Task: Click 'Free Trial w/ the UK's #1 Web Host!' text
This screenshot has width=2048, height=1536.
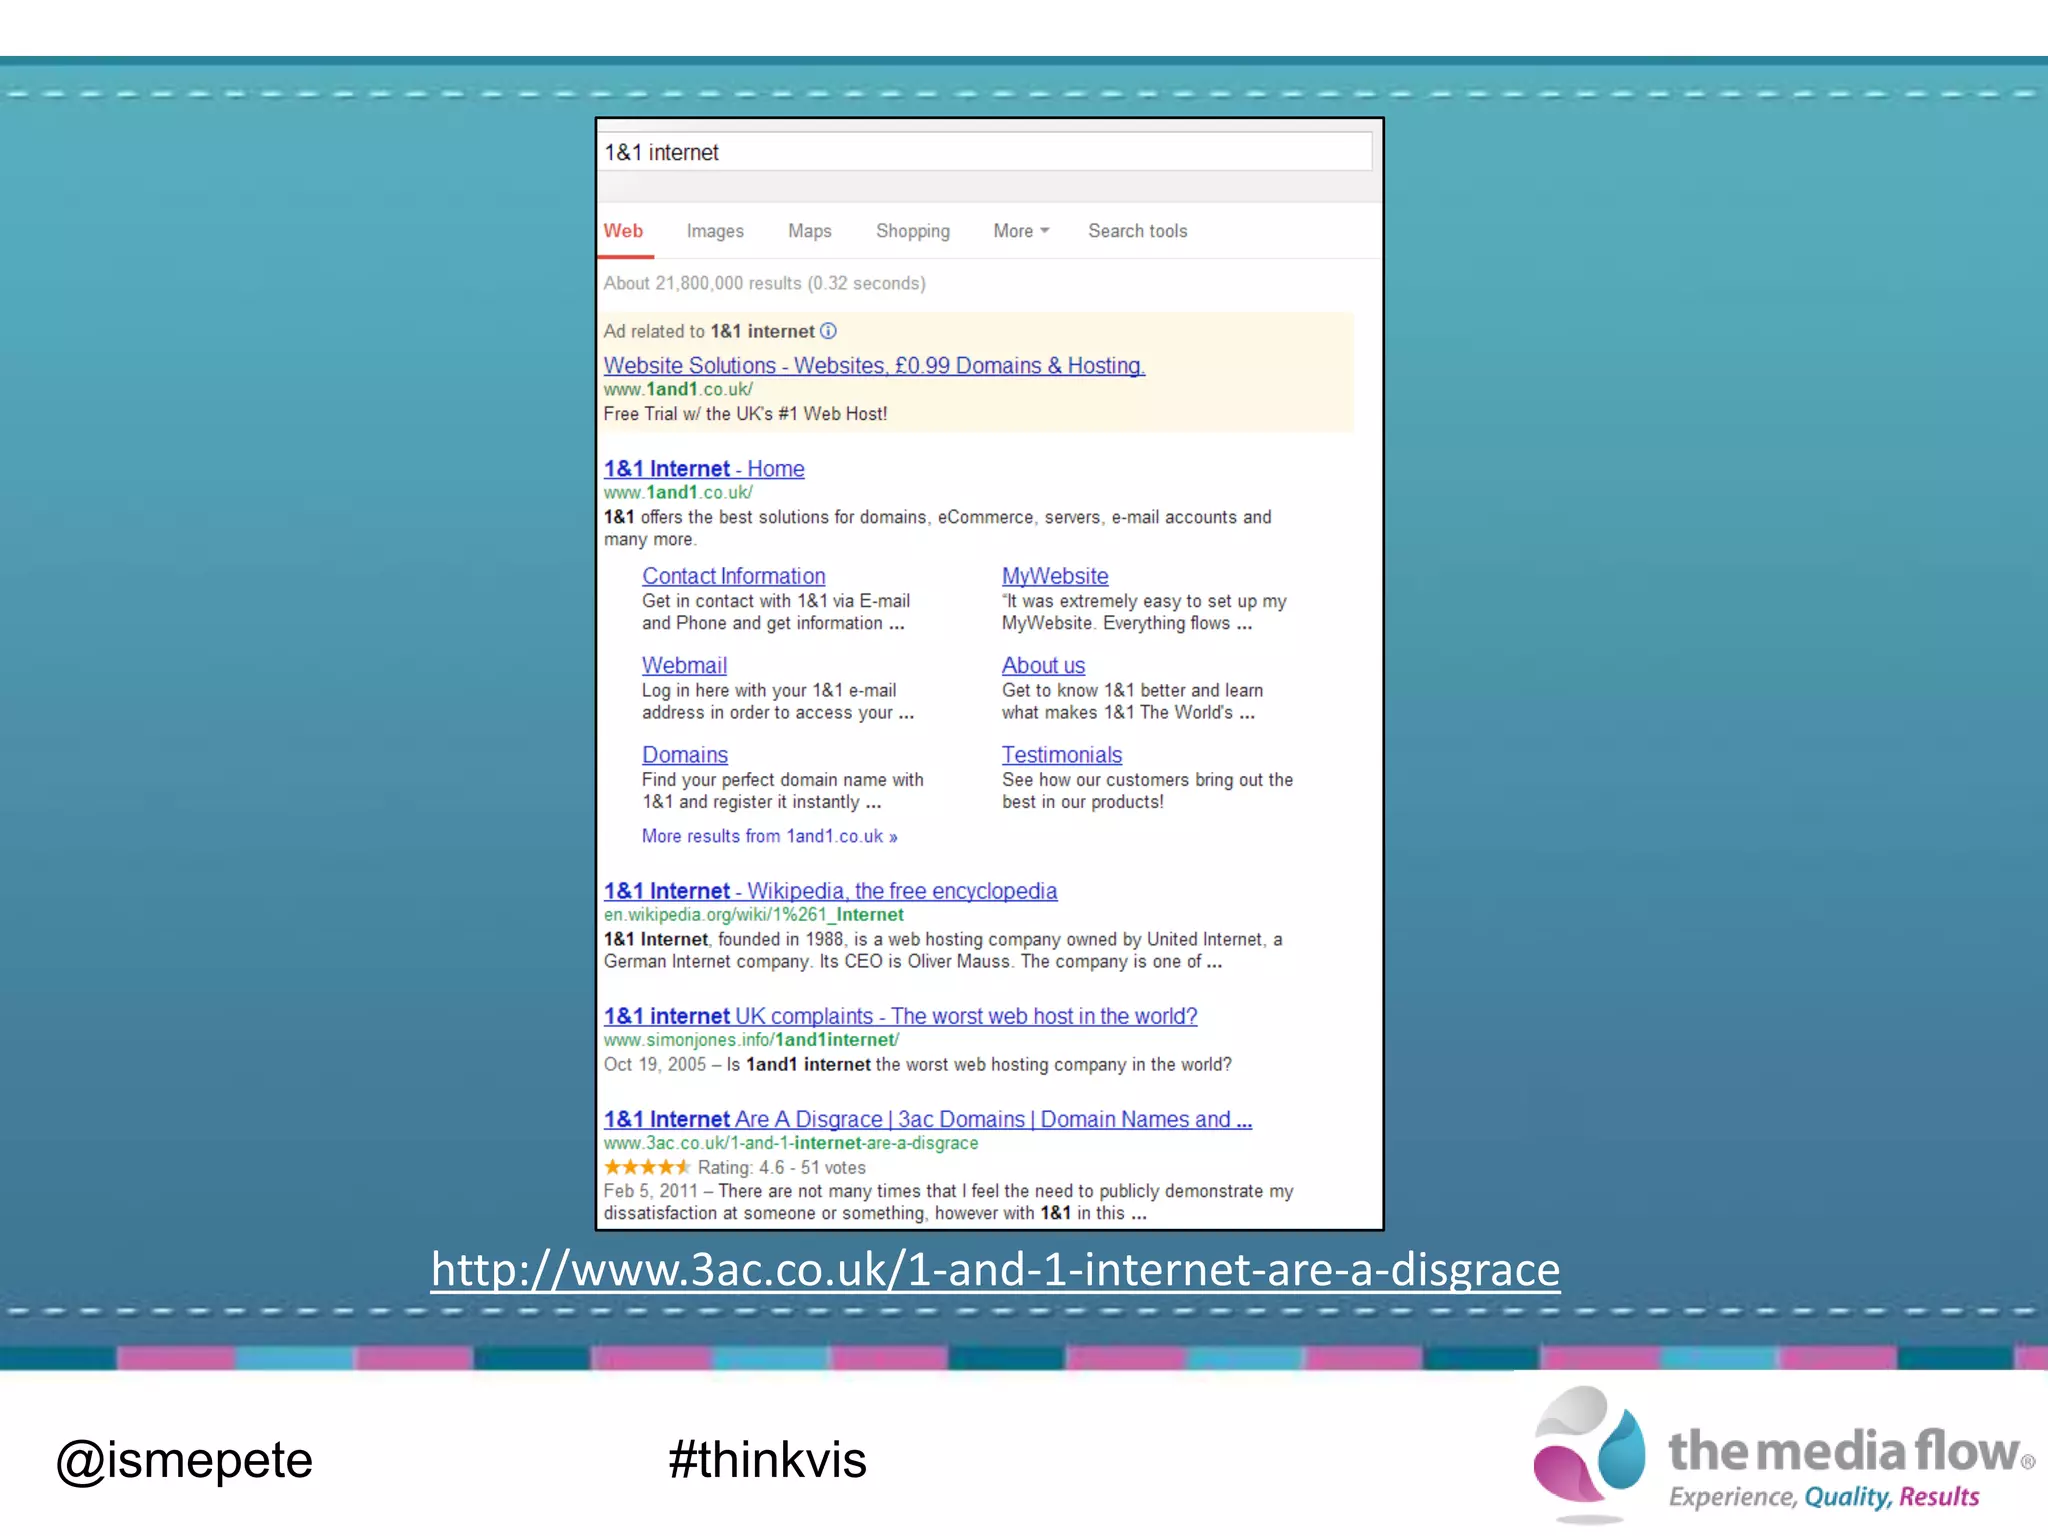Action: (745, 414)
